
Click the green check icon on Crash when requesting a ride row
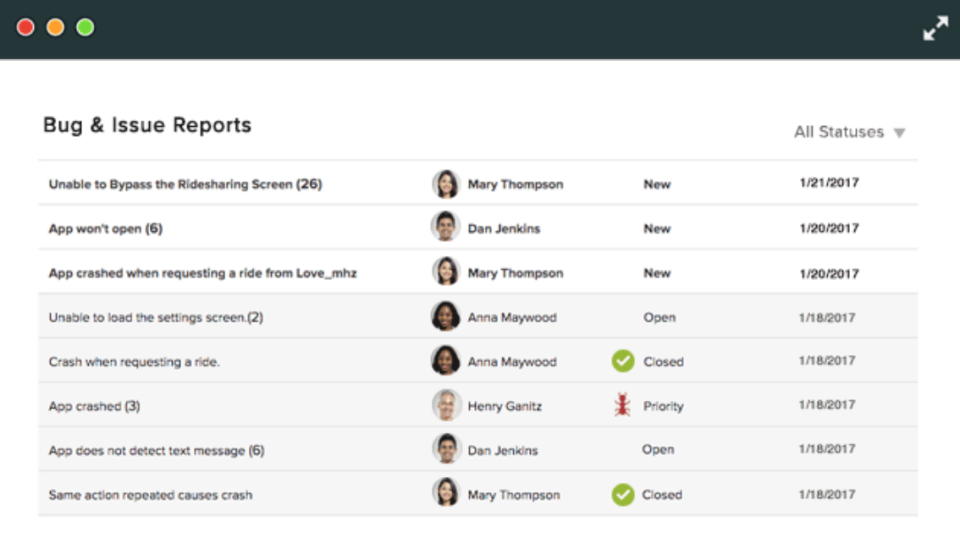click(x=623, y=361)
